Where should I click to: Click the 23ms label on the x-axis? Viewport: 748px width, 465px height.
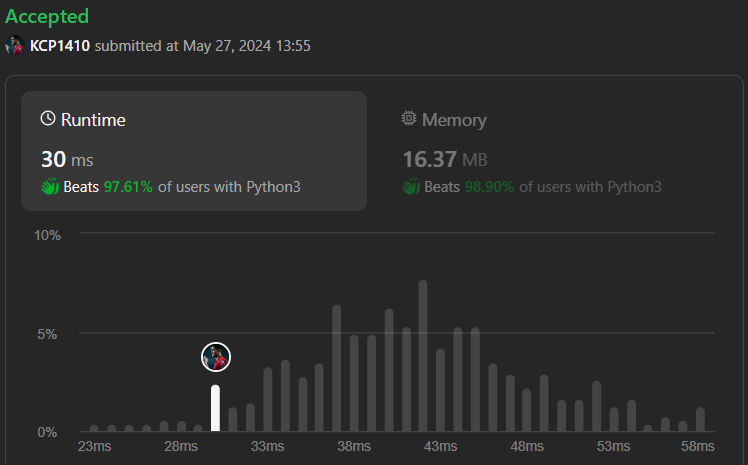94,446
